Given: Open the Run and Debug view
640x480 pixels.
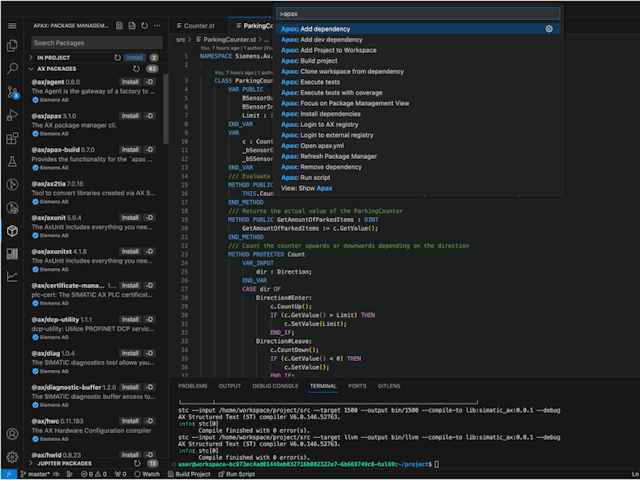Looking at the screenshot, I should [12, 115].
